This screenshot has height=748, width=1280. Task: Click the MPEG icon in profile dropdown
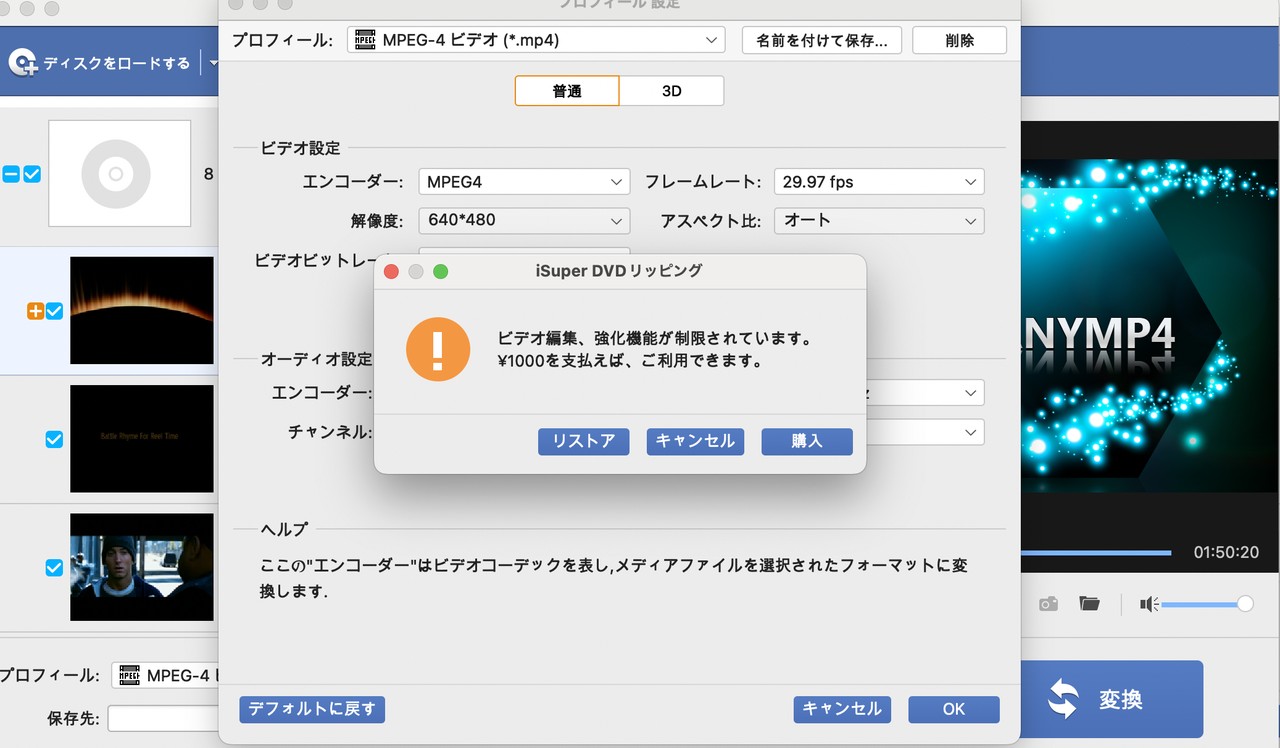point(366,40)
